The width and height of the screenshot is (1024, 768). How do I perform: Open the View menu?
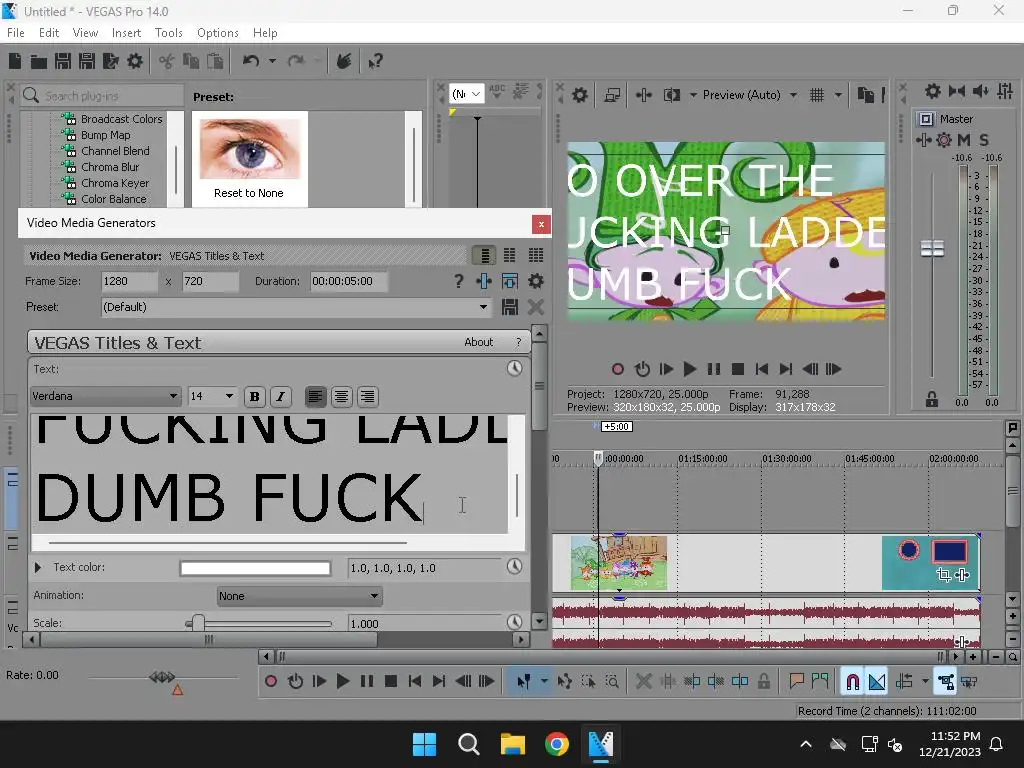point(85,33)
